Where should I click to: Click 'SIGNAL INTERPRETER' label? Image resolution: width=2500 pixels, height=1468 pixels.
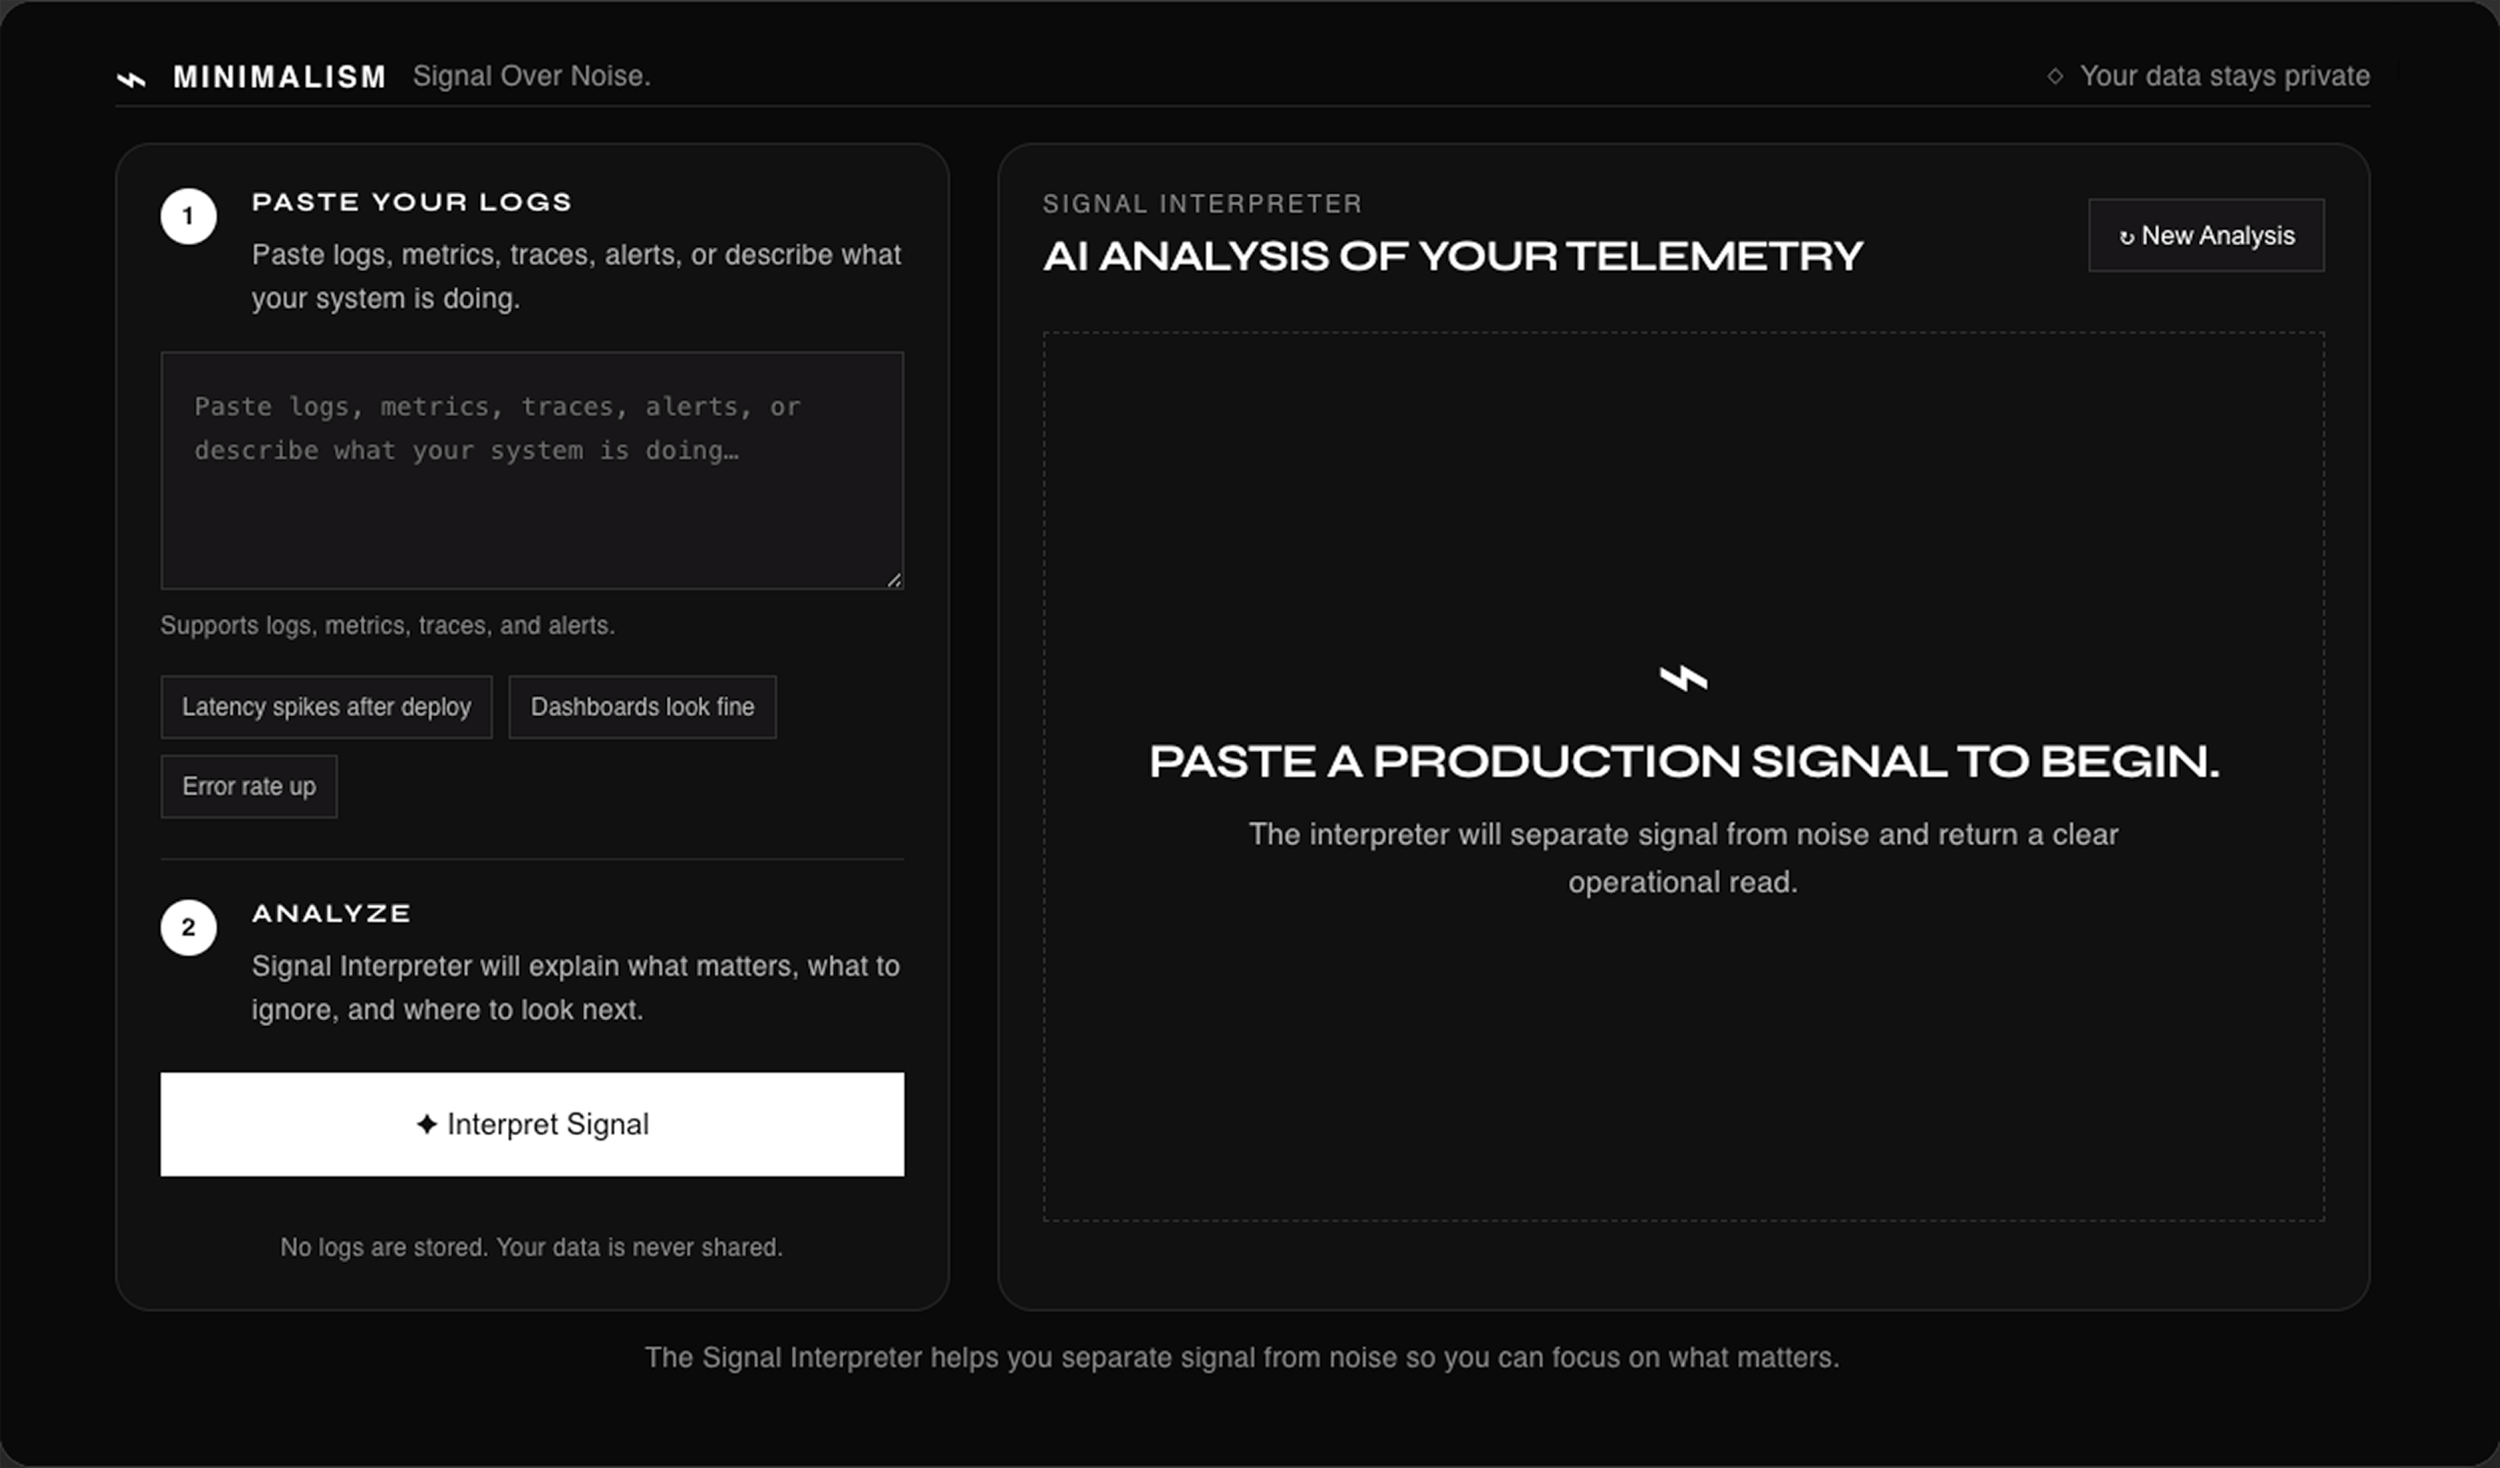[1202, 204]
